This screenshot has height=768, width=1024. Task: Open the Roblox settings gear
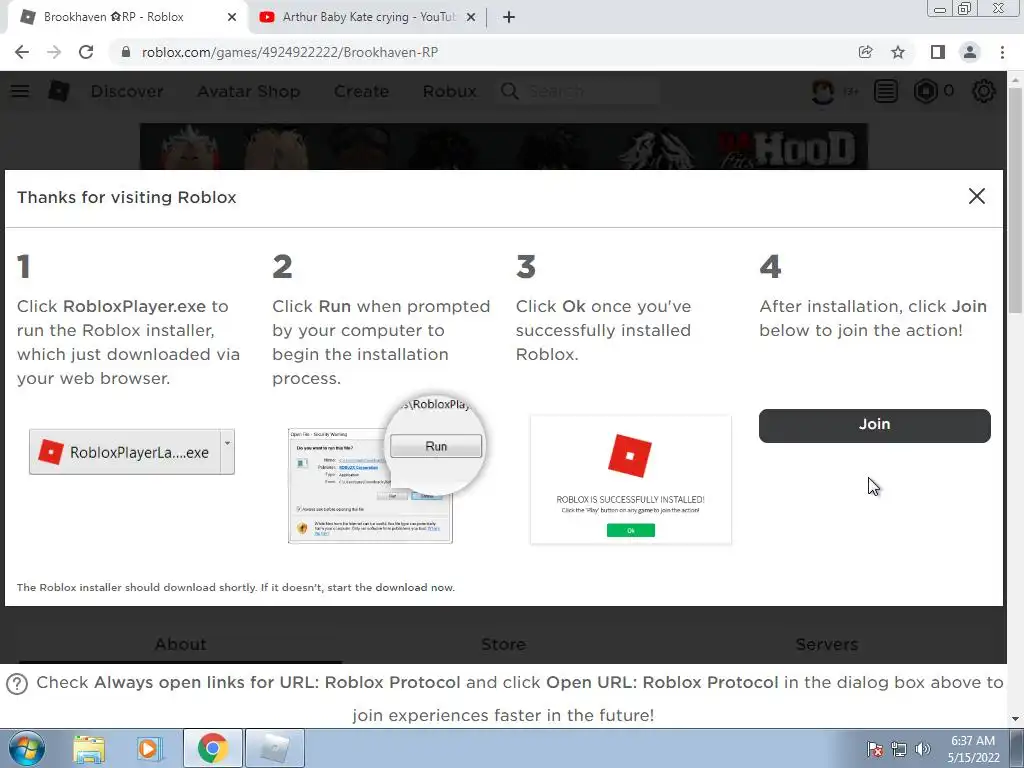pos(984,91)
